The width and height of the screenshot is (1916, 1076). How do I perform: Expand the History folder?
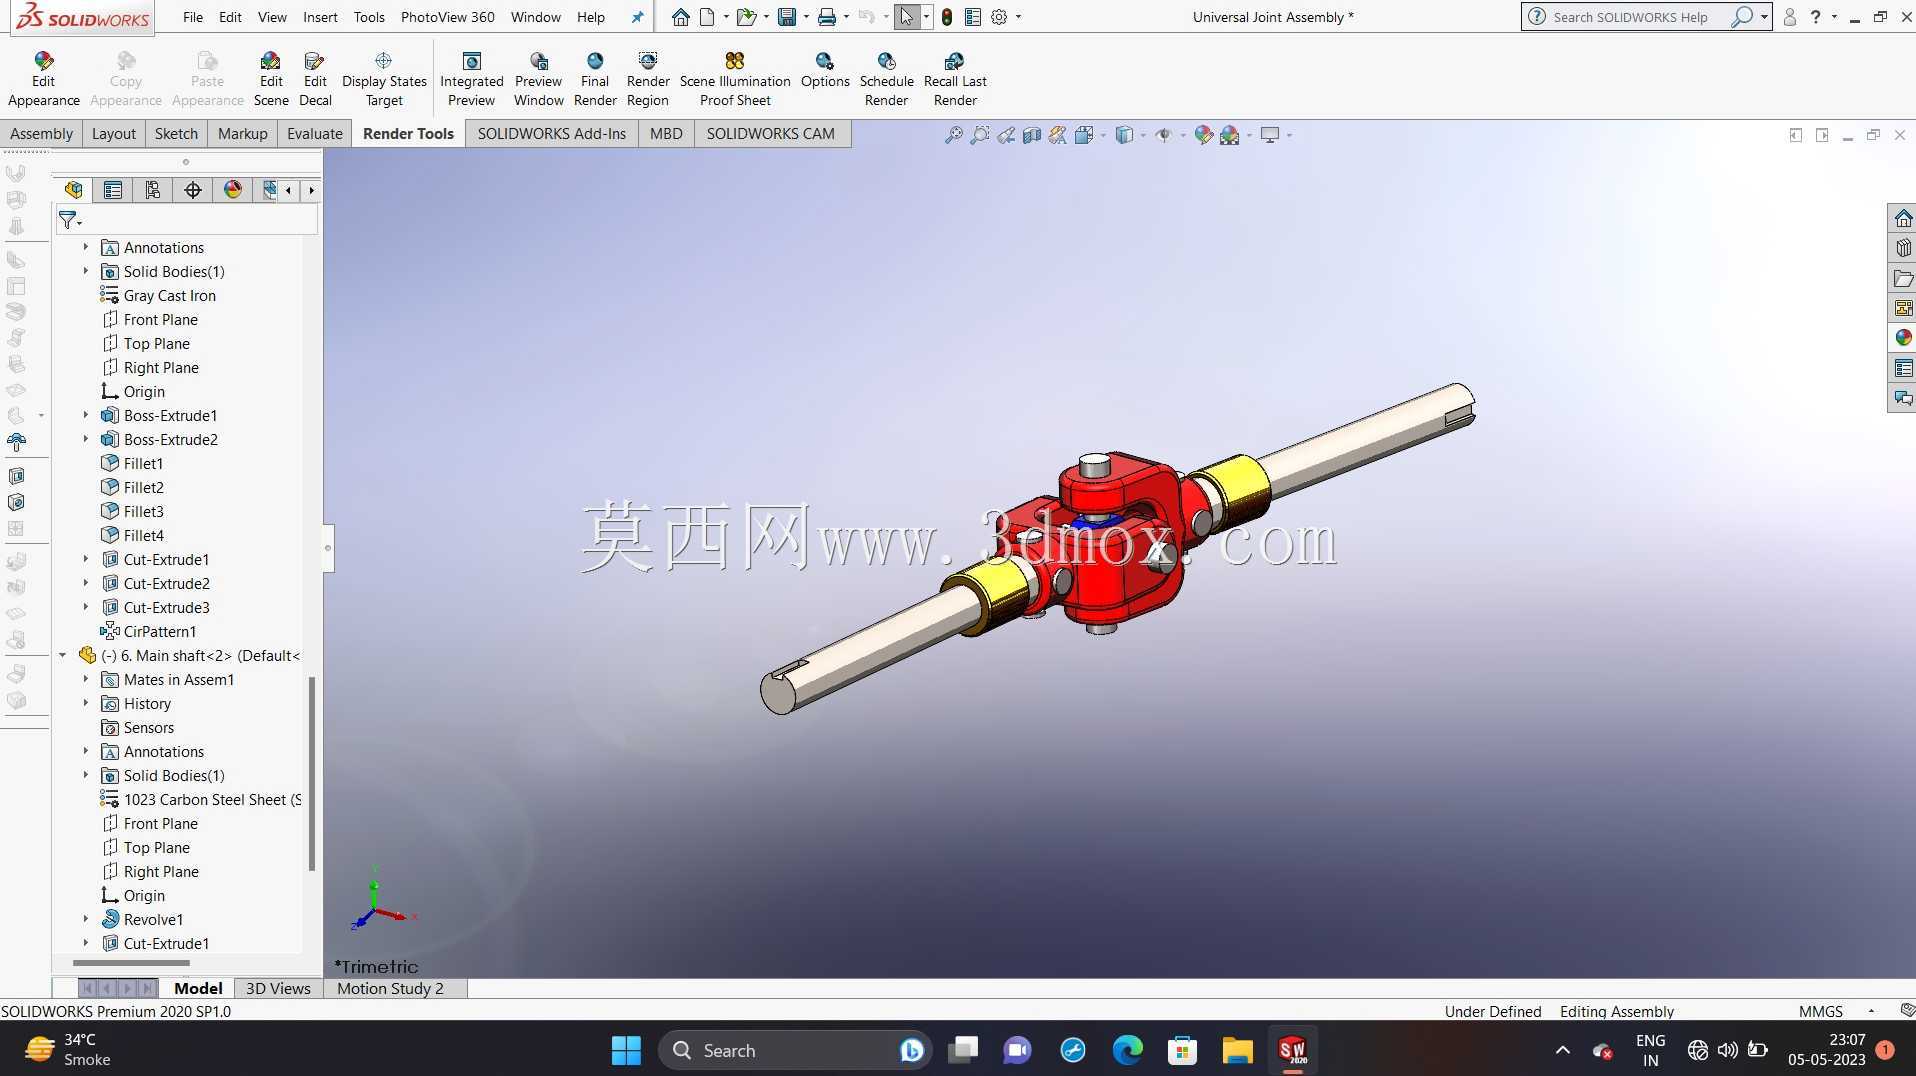[x=85, y=703]
